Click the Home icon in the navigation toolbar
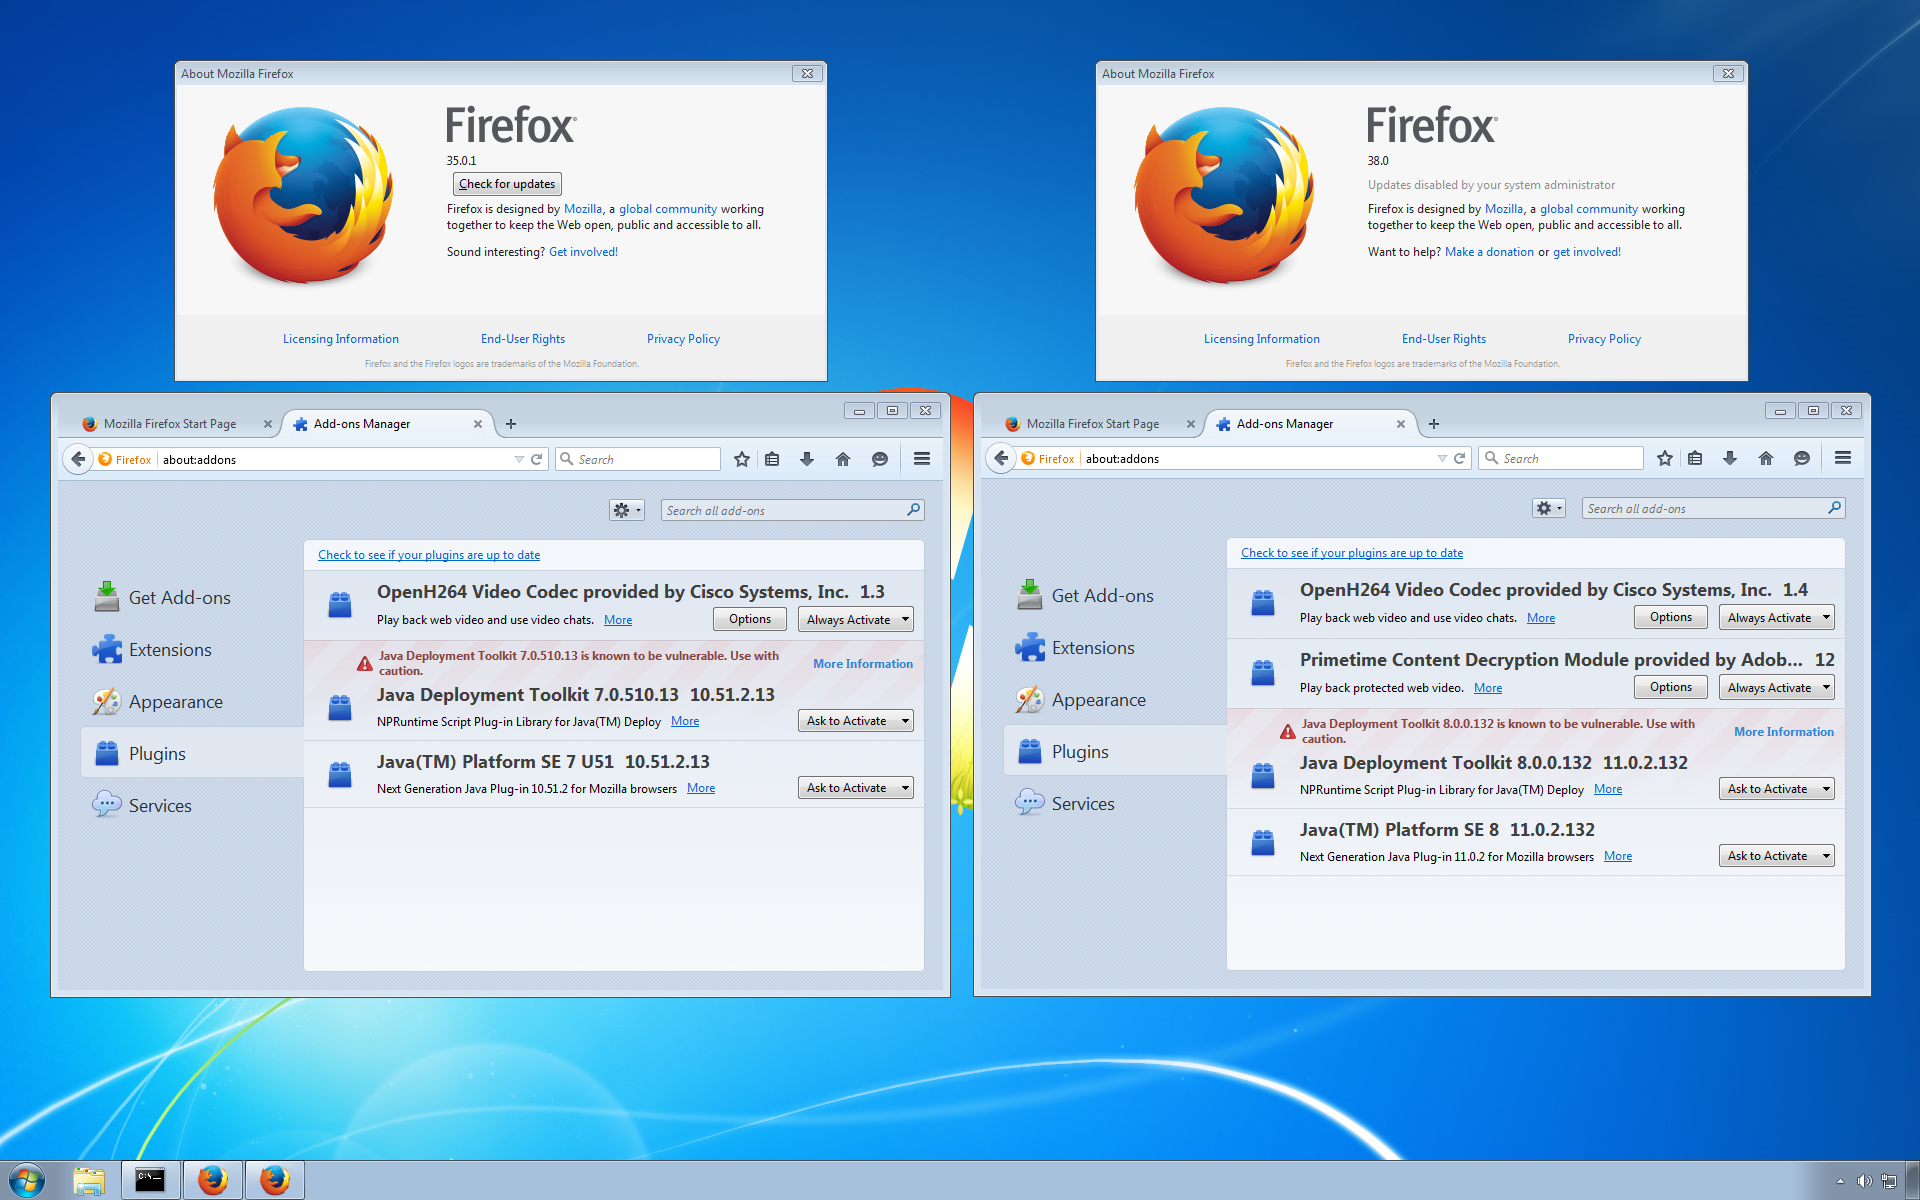The image size is (1920, 1200). pyautogui.click(x=843, y=459)
